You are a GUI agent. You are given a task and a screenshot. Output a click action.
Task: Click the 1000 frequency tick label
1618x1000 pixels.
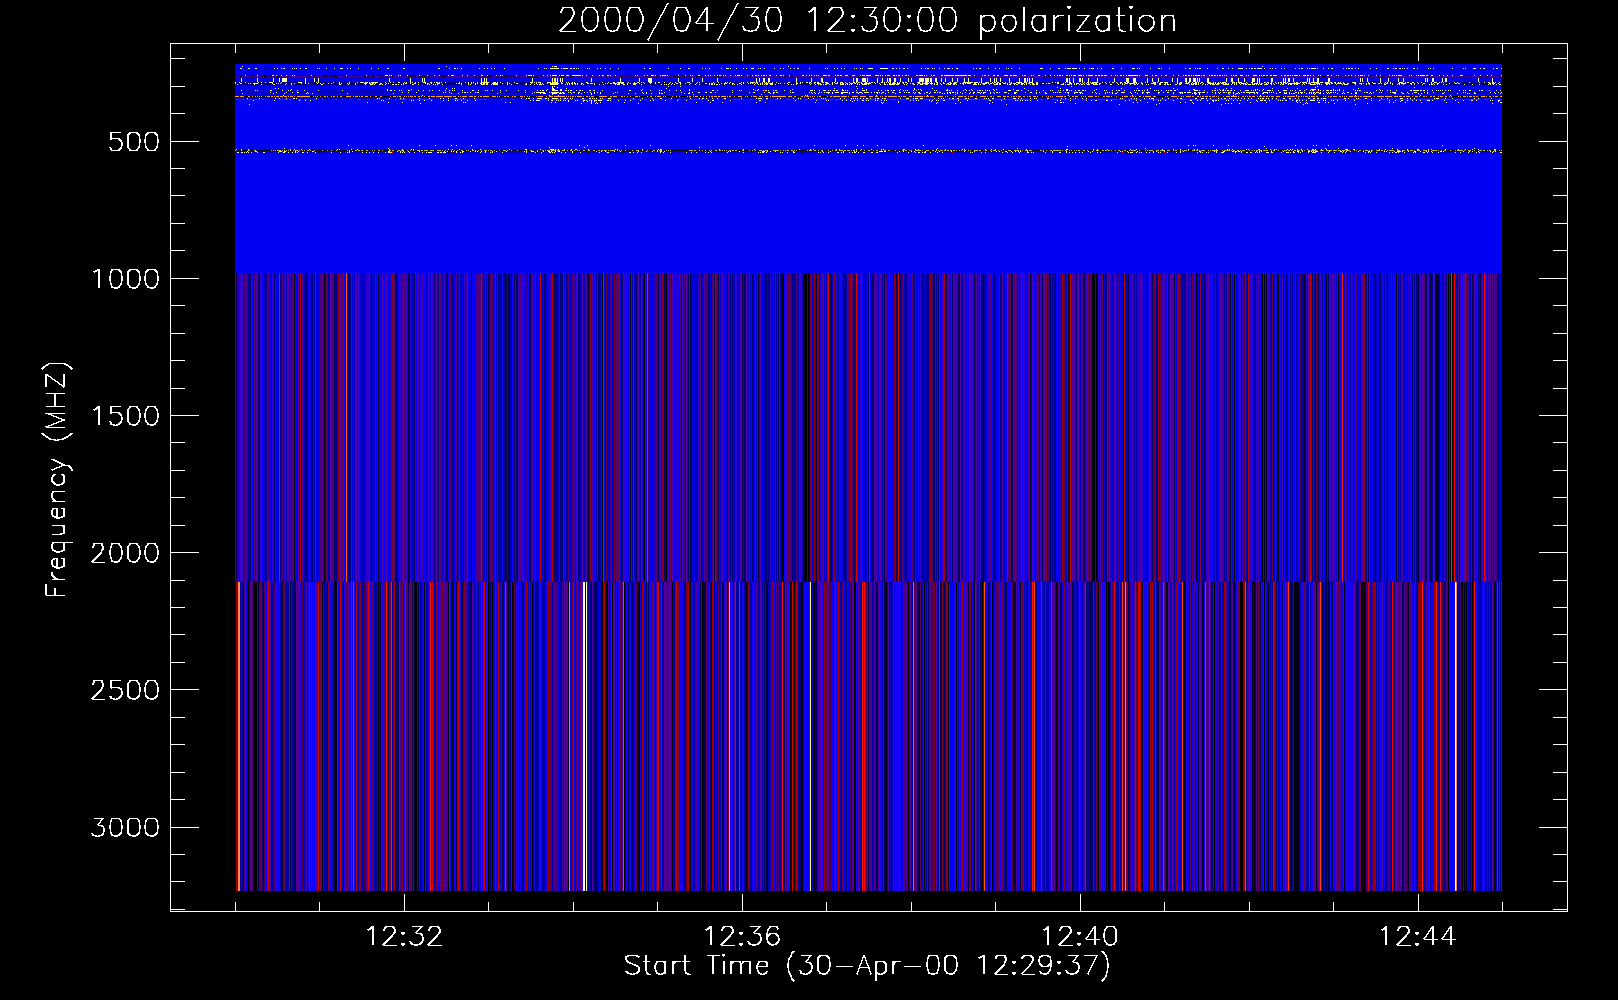[125, 279]
